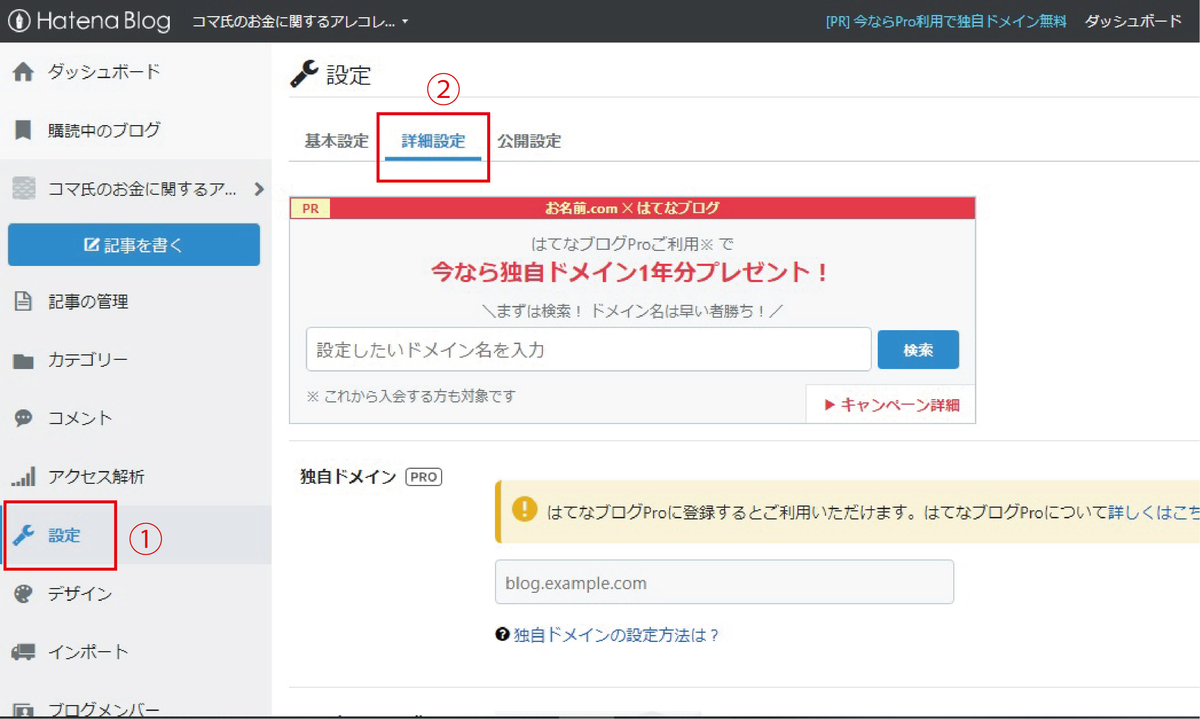Click the 独自ドメイン section label
The width and height of the screenshot is (1200, 719).
coord(348,477)
